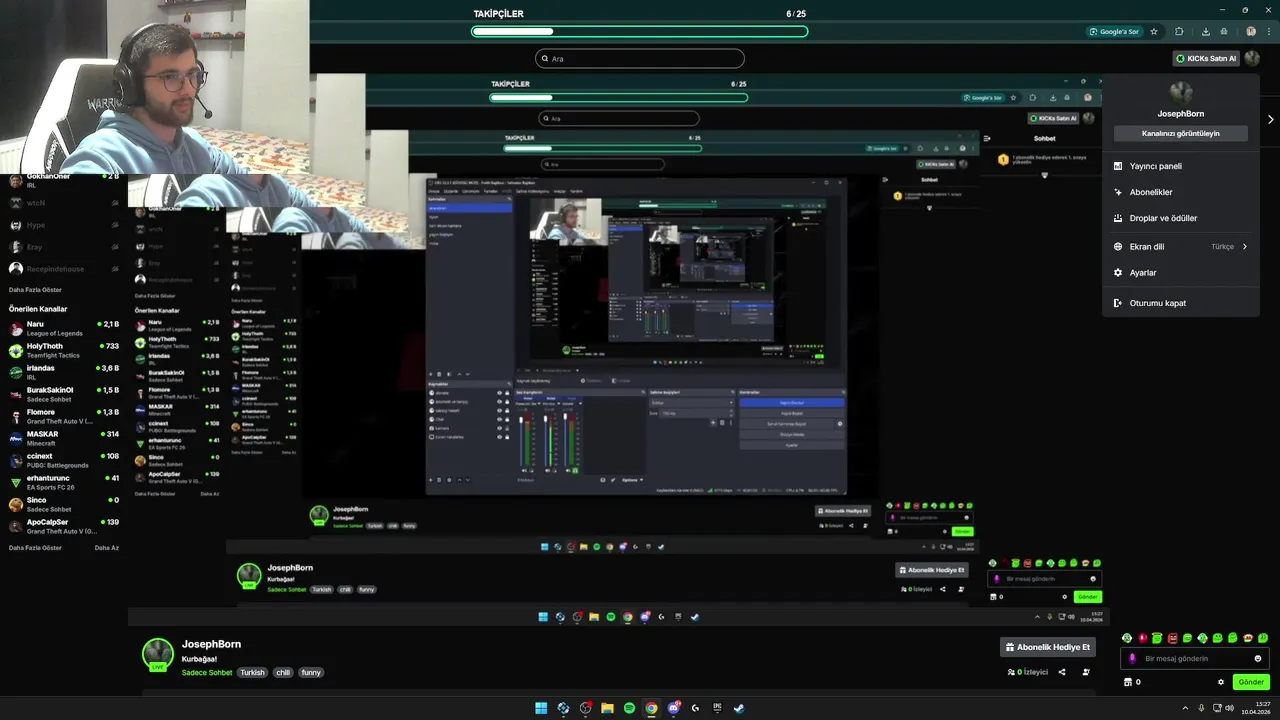
Task: Click the funny tag chip
Action: [x=311, y=673]
